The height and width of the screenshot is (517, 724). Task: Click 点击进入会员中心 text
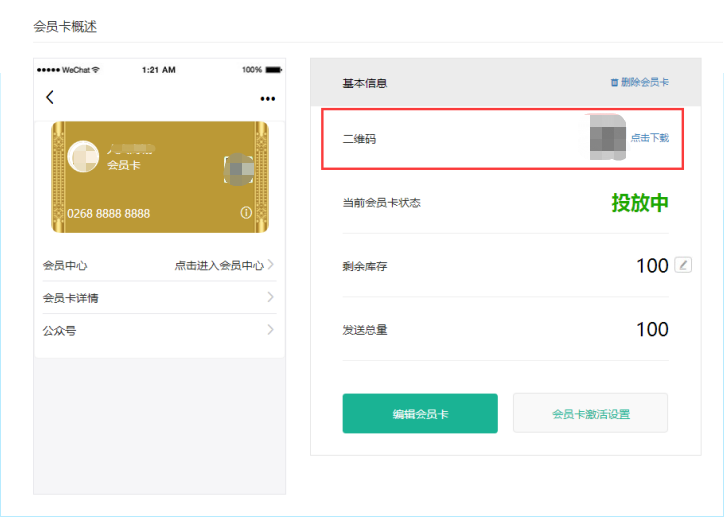click(x=219, y=266)
